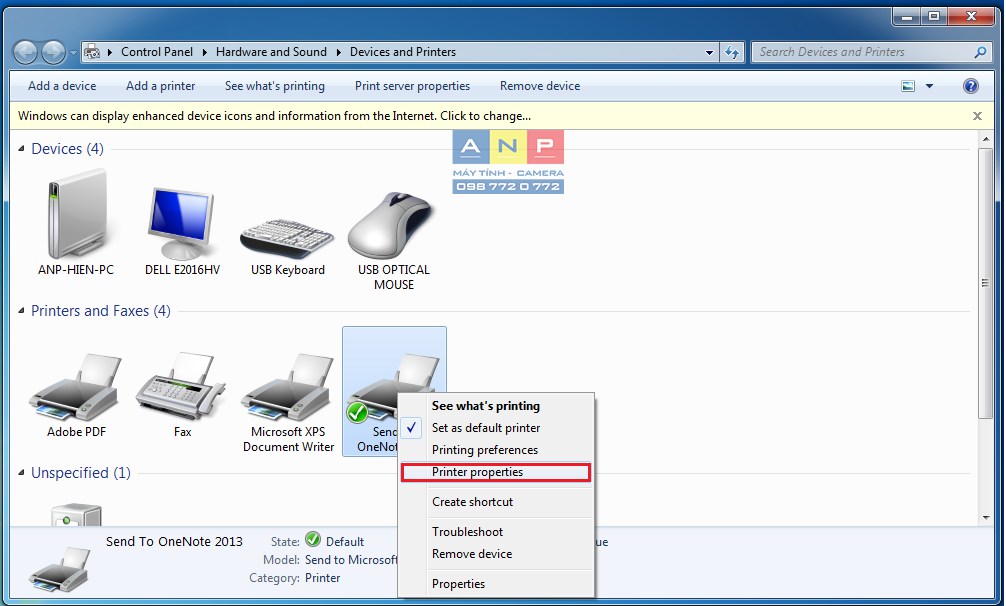Click the Hardware and Sound breadcrumb

[x=271, y=52]
